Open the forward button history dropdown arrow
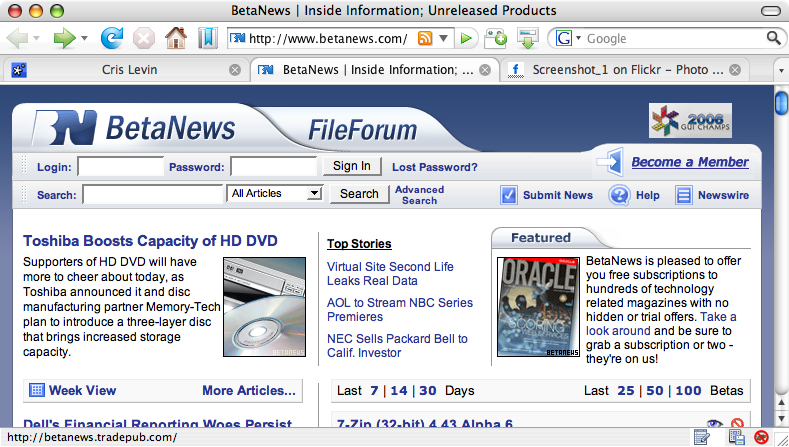789x447 pixels. click(x=84, y=38)
